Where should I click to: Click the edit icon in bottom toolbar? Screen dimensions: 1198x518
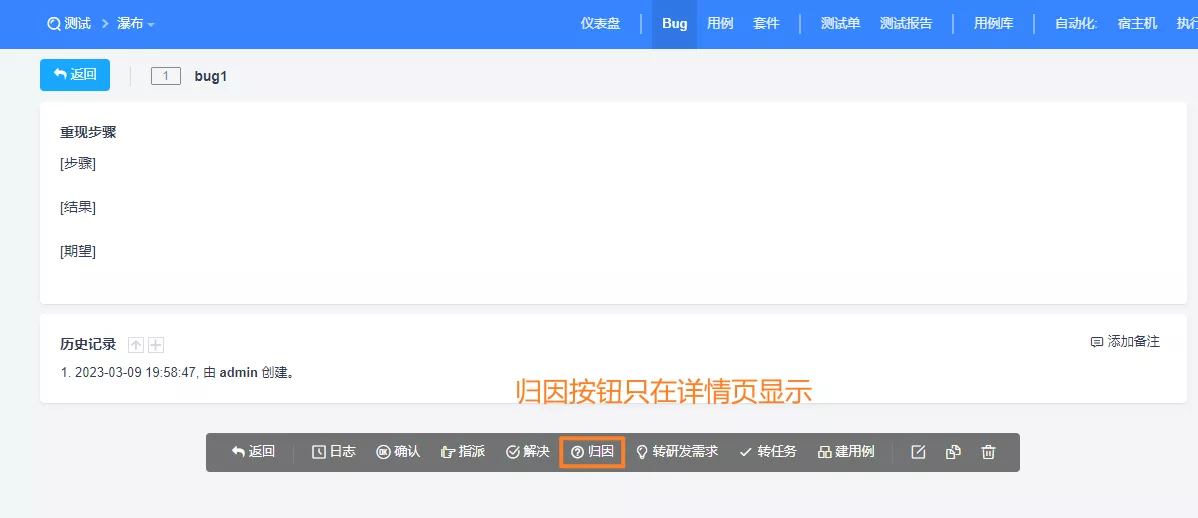[x=918, y=452]
